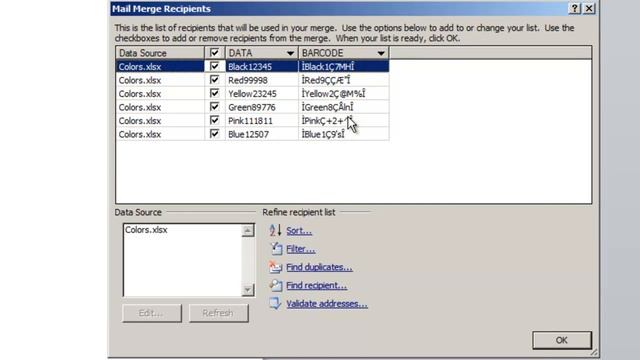The width and height of the screenshot is (640, 360).
Task: Click the disabled Refresh button
Action: click(x=219, y=313)
